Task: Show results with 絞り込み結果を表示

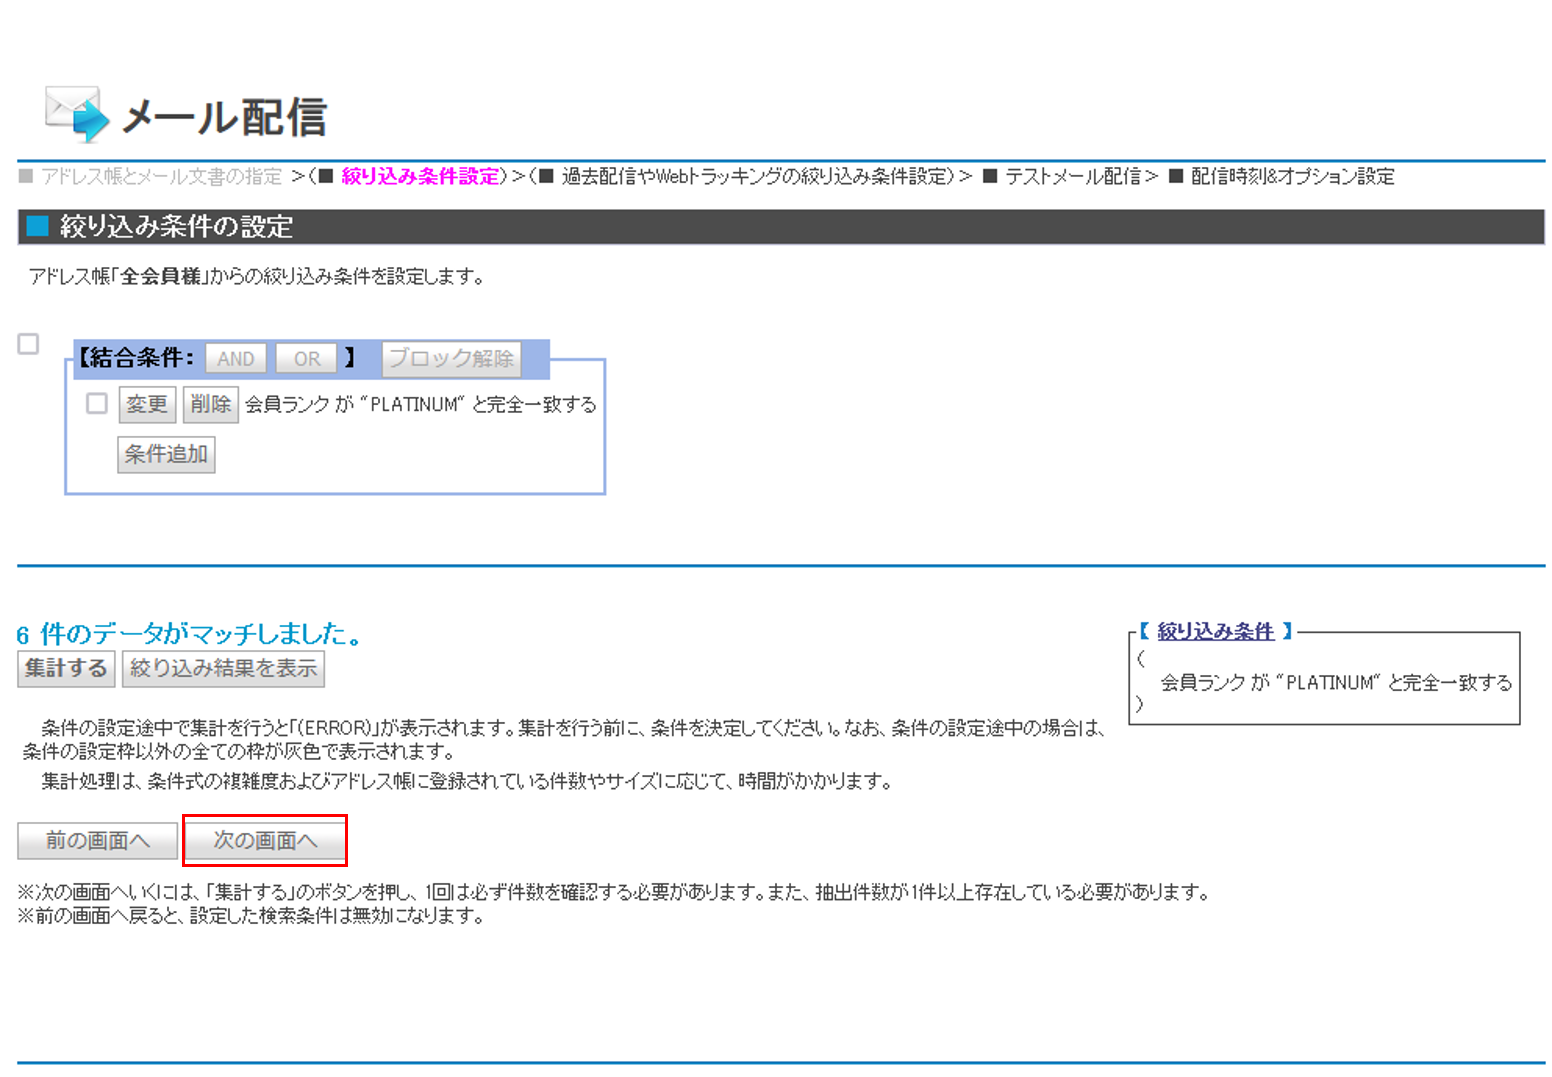Action: click(223, 669)
